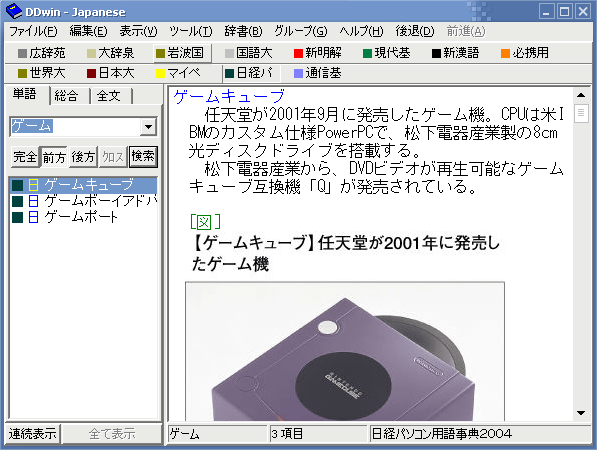Open the 編集(E) menu
Screen dimensions: 597x450
pos(88,31)
